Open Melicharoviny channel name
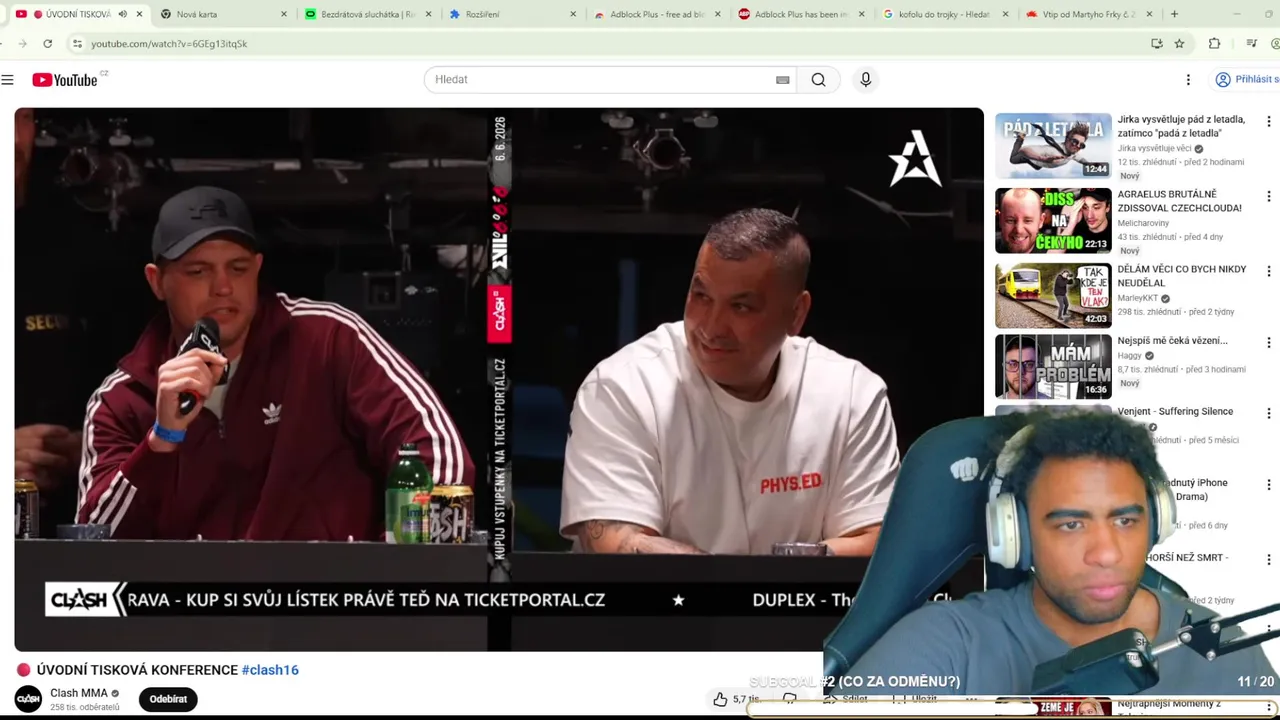The width and height of the screenshot is (1280, 720). pos(1143,223)
